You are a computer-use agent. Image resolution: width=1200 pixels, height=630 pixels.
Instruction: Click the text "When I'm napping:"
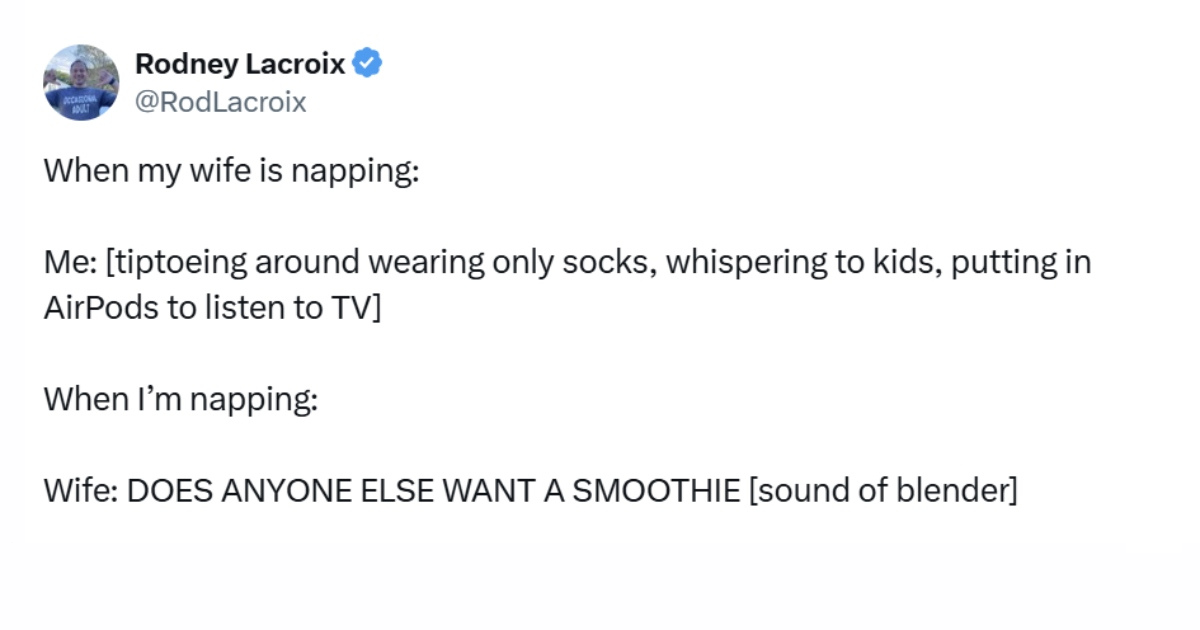pyautogui.click(x=181, y=400)
